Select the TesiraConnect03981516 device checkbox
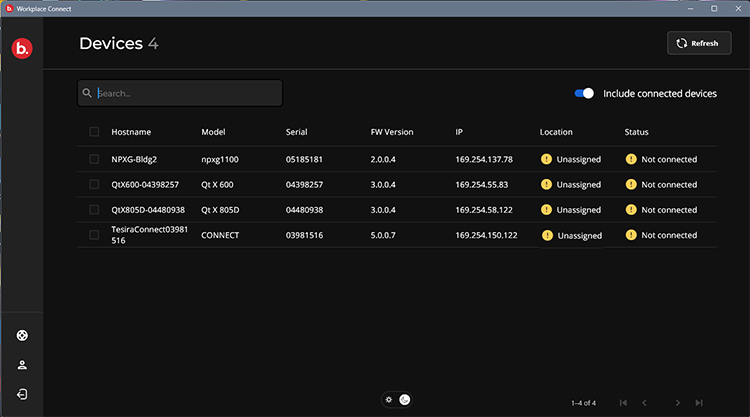Screen dimensions: 750x417 click(94, 235)
